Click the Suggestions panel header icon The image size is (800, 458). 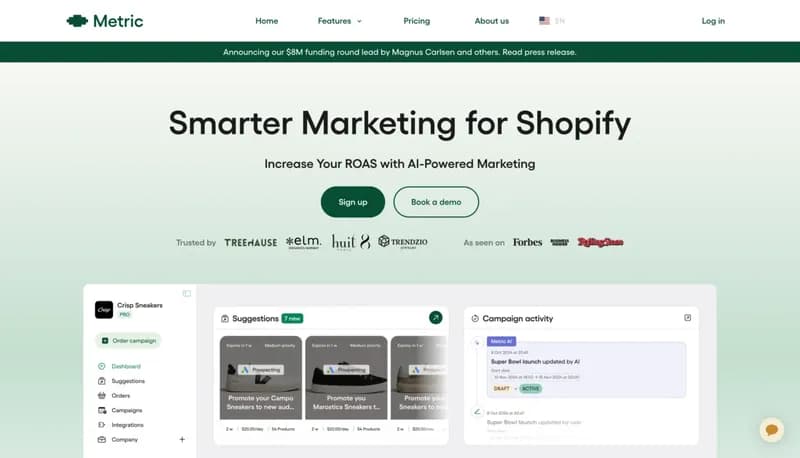225,319
